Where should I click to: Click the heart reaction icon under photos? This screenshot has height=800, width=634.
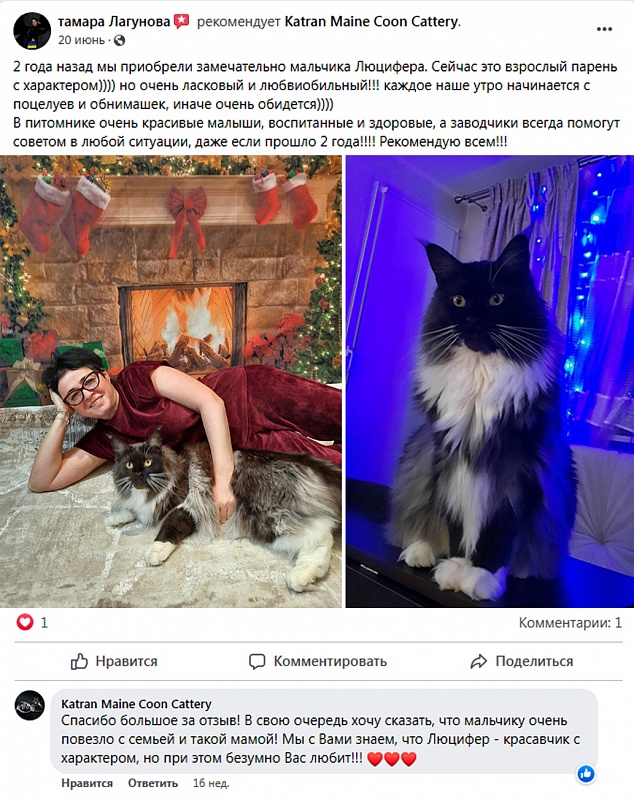click(25, 622)
